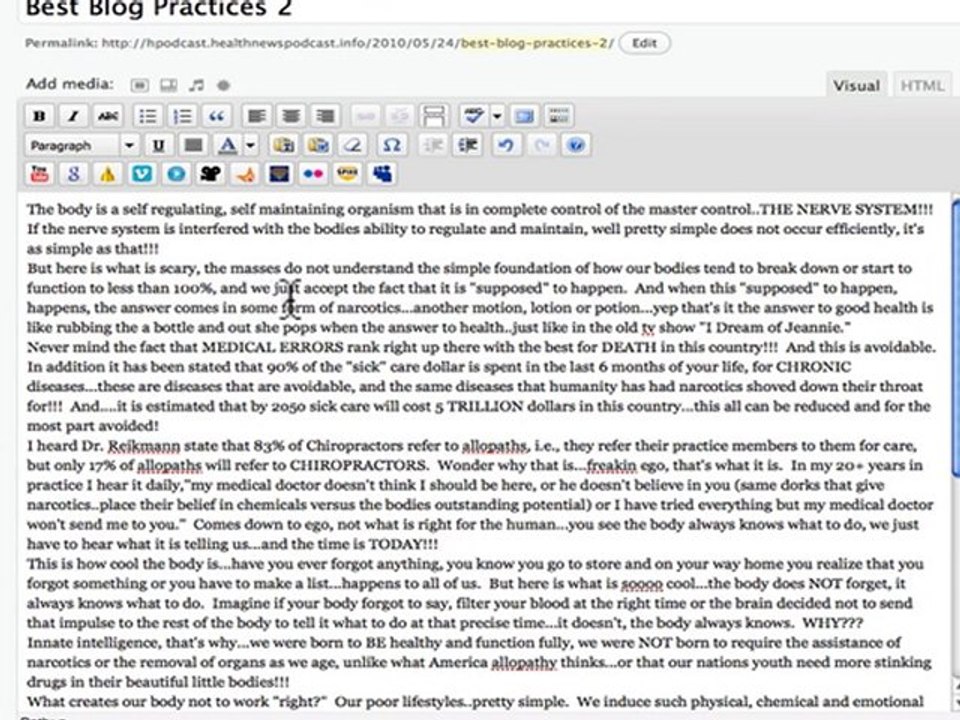Outdent the paragraph

(x=433, y=146)
